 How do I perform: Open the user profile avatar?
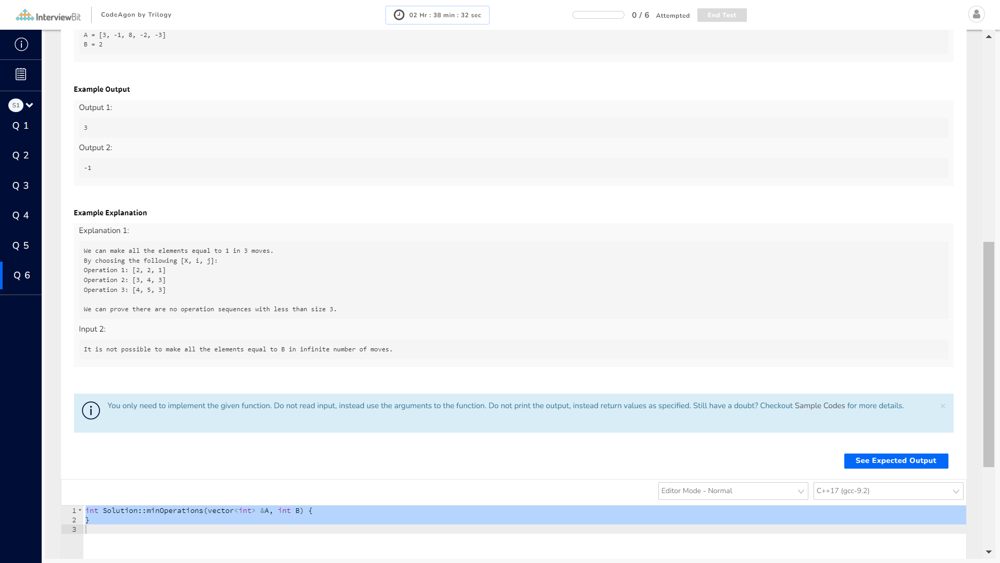tap(976, 14)
